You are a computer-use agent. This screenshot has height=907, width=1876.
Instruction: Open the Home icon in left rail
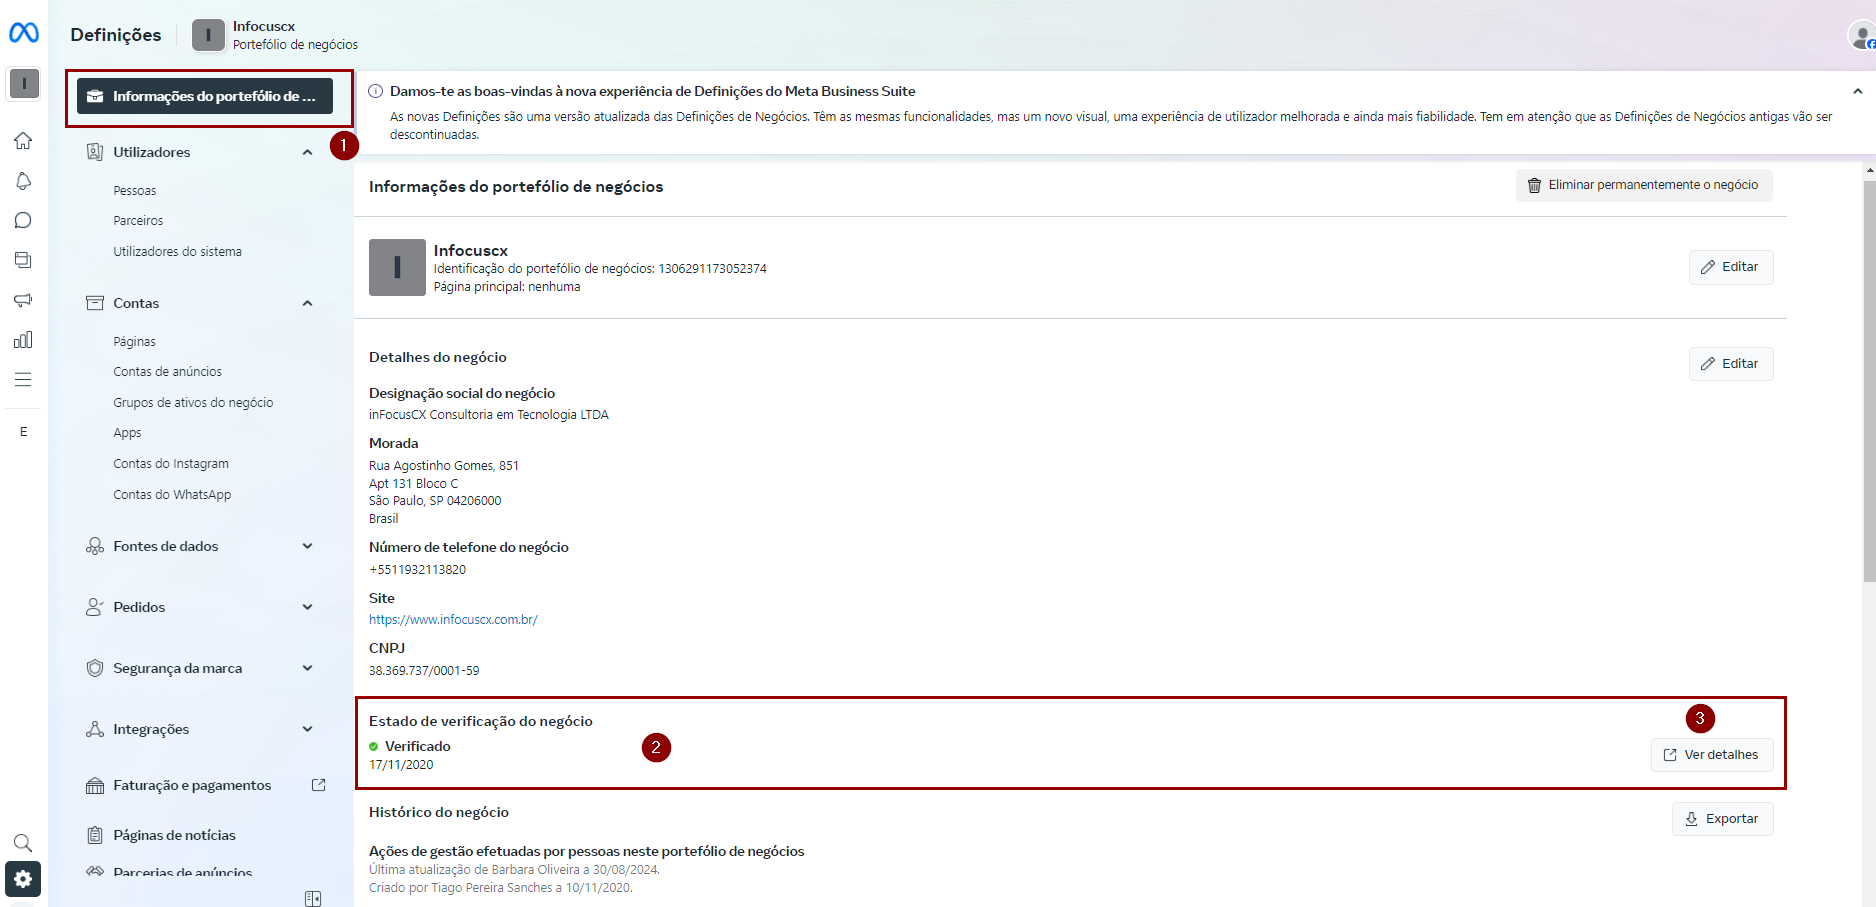pyautogui.click(x=23, y=141)
